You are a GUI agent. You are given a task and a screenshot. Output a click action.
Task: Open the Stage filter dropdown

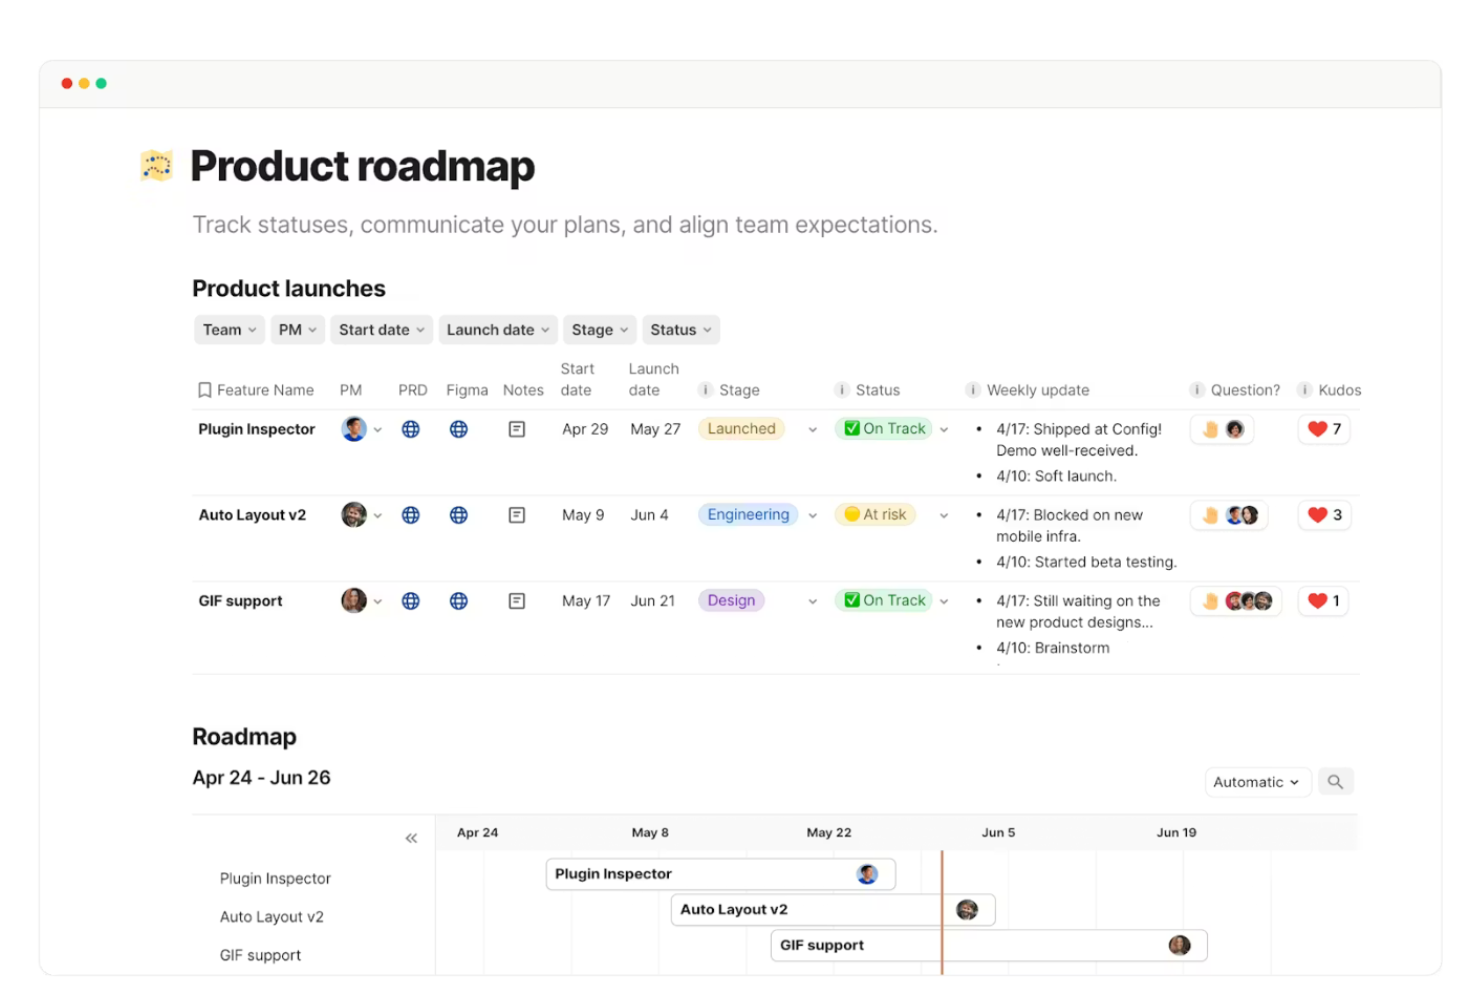point(600,330)
